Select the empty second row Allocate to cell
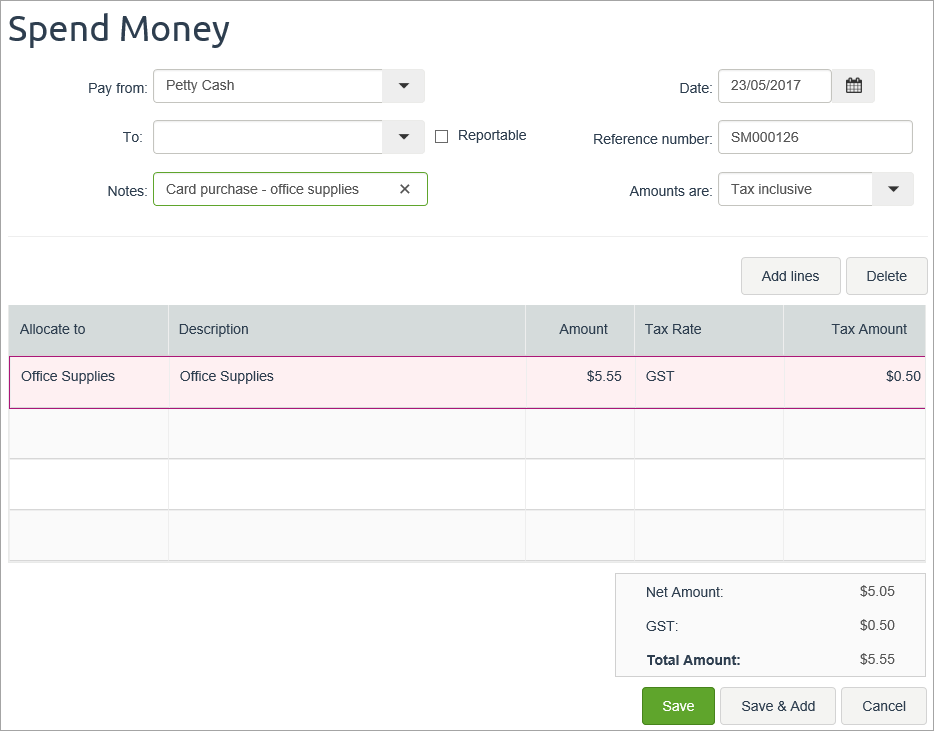Screen dimensions: 934x731 (x=89, y=434)
